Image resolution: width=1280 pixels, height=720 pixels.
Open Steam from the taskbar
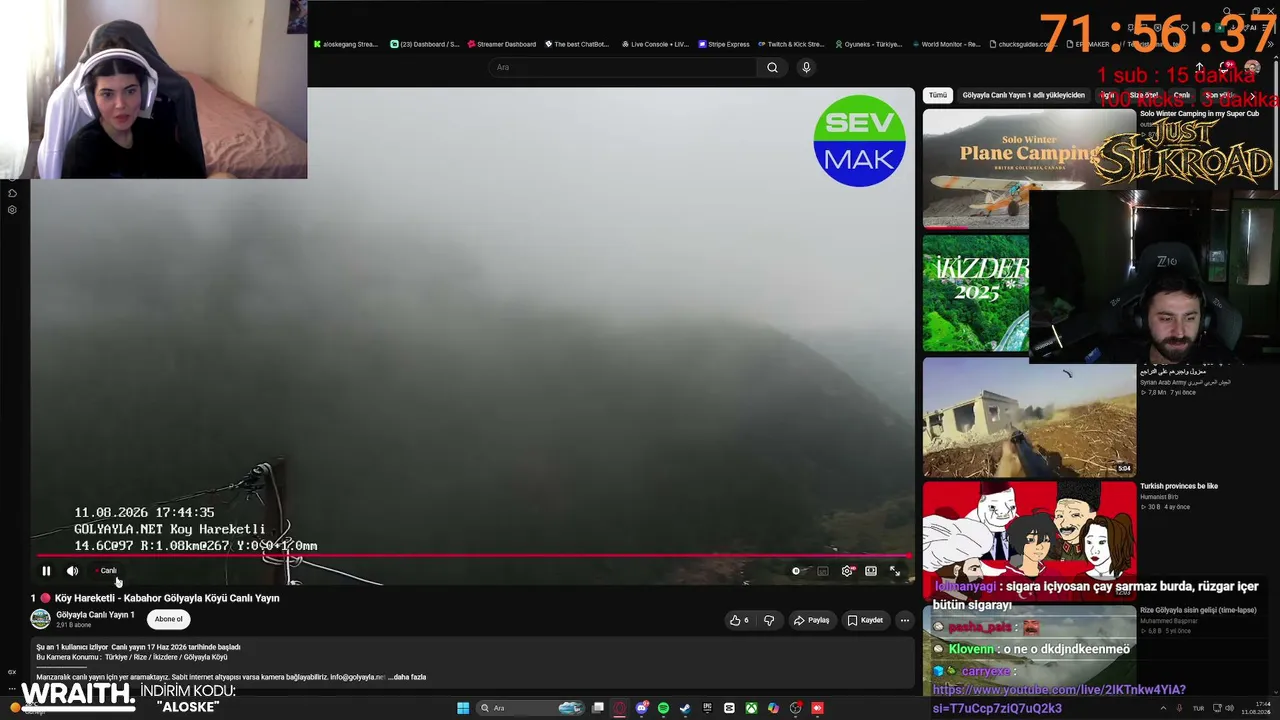tap(685, 708)
